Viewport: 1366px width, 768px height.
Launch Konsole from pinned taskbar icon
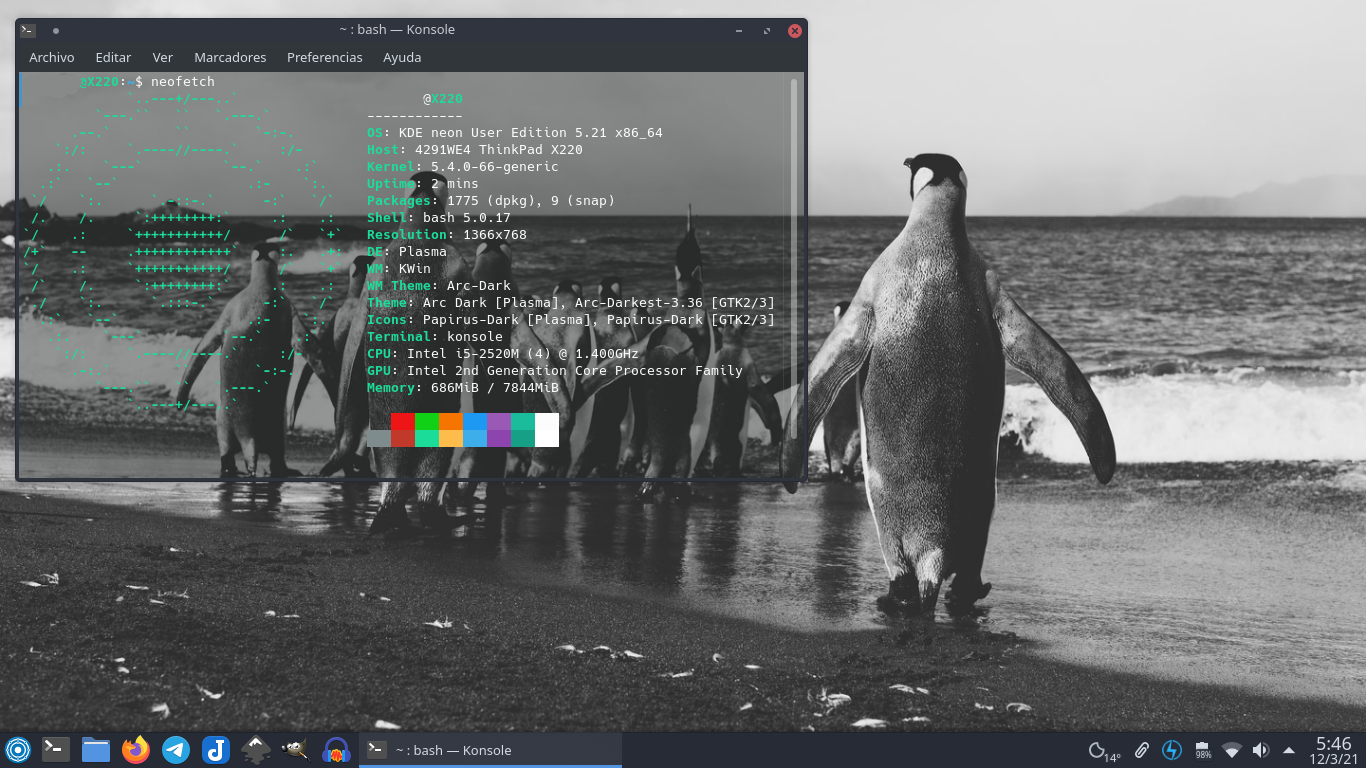point(56,749)
